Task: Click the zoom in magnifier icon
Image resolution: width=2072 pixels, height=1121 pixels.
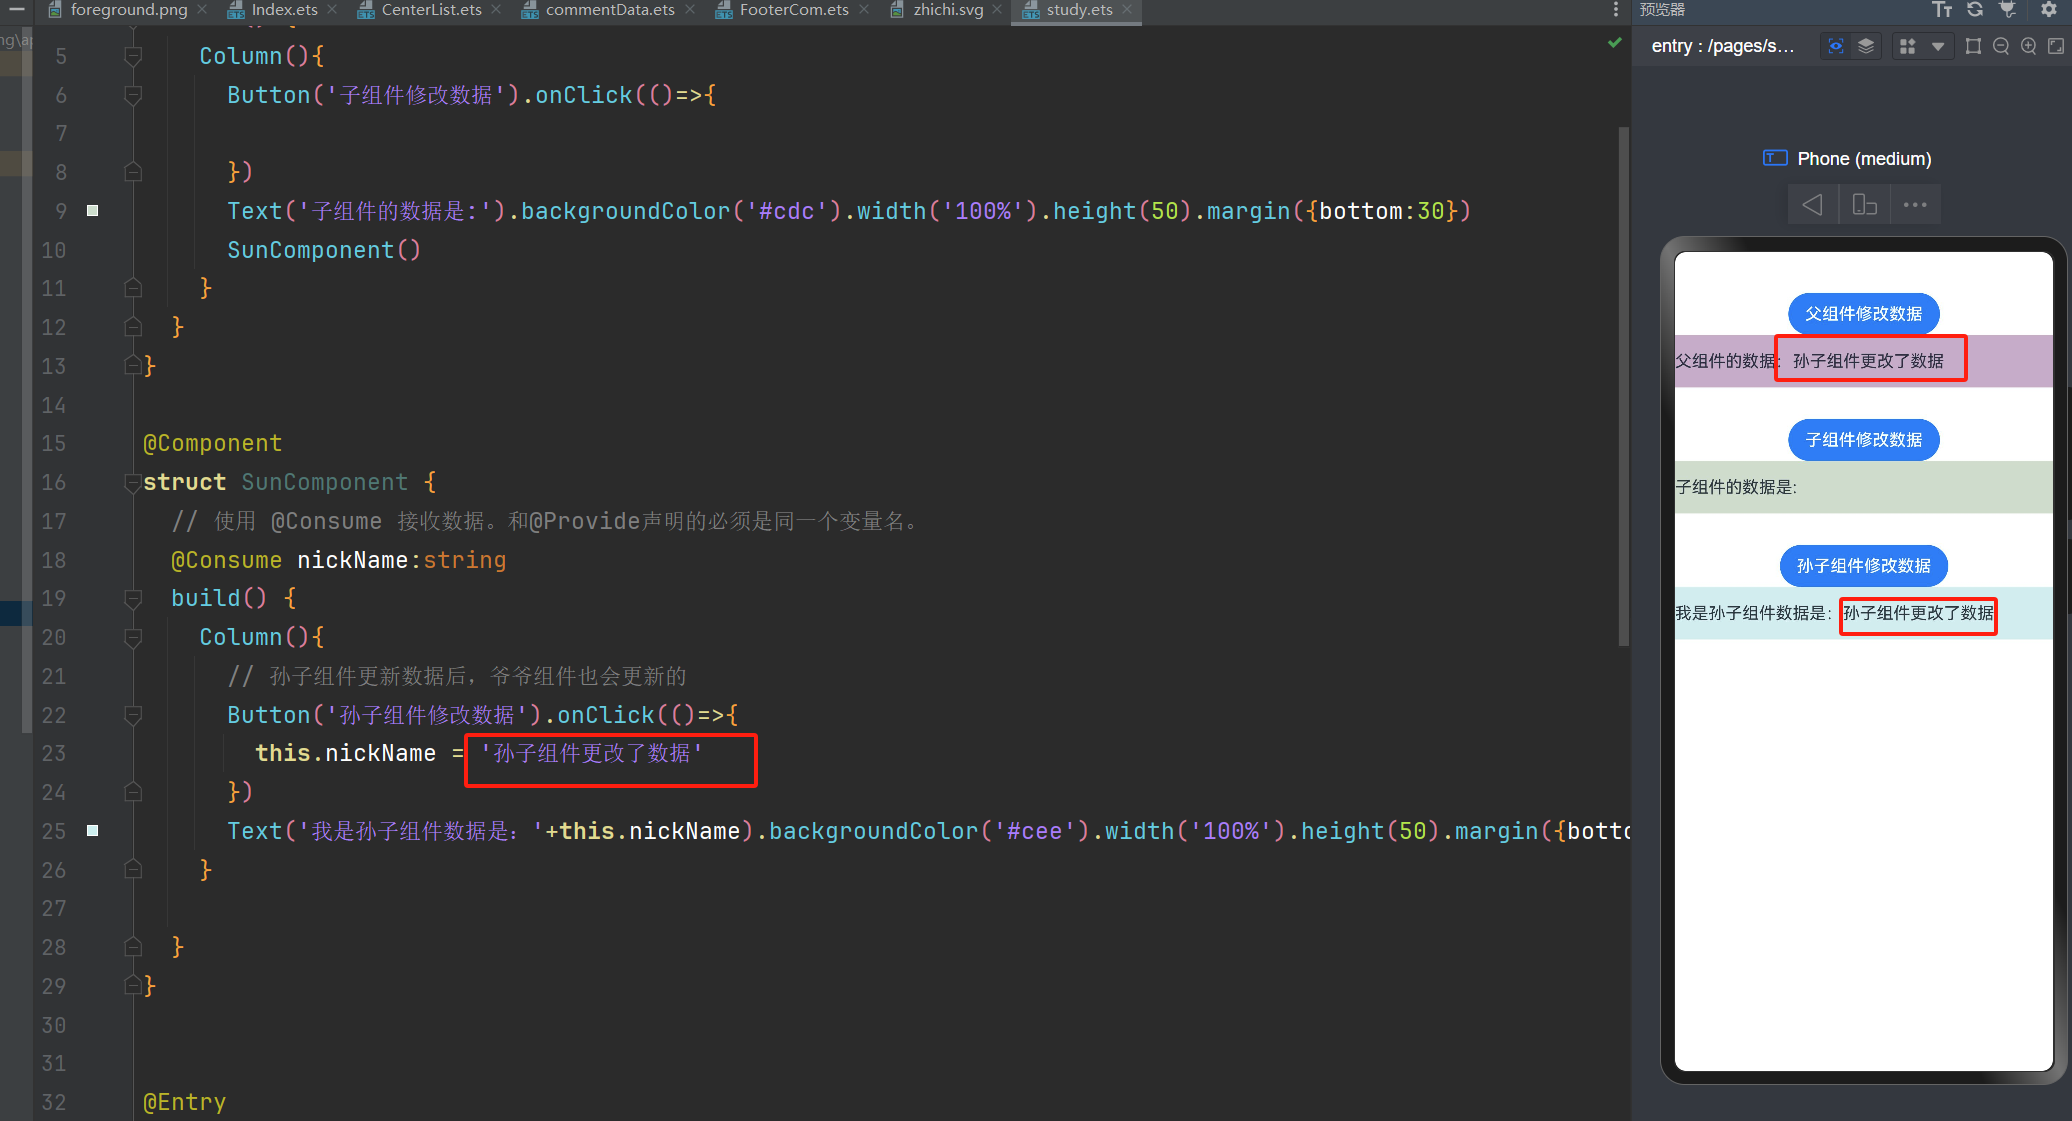Action: [x=2028, y=46]
